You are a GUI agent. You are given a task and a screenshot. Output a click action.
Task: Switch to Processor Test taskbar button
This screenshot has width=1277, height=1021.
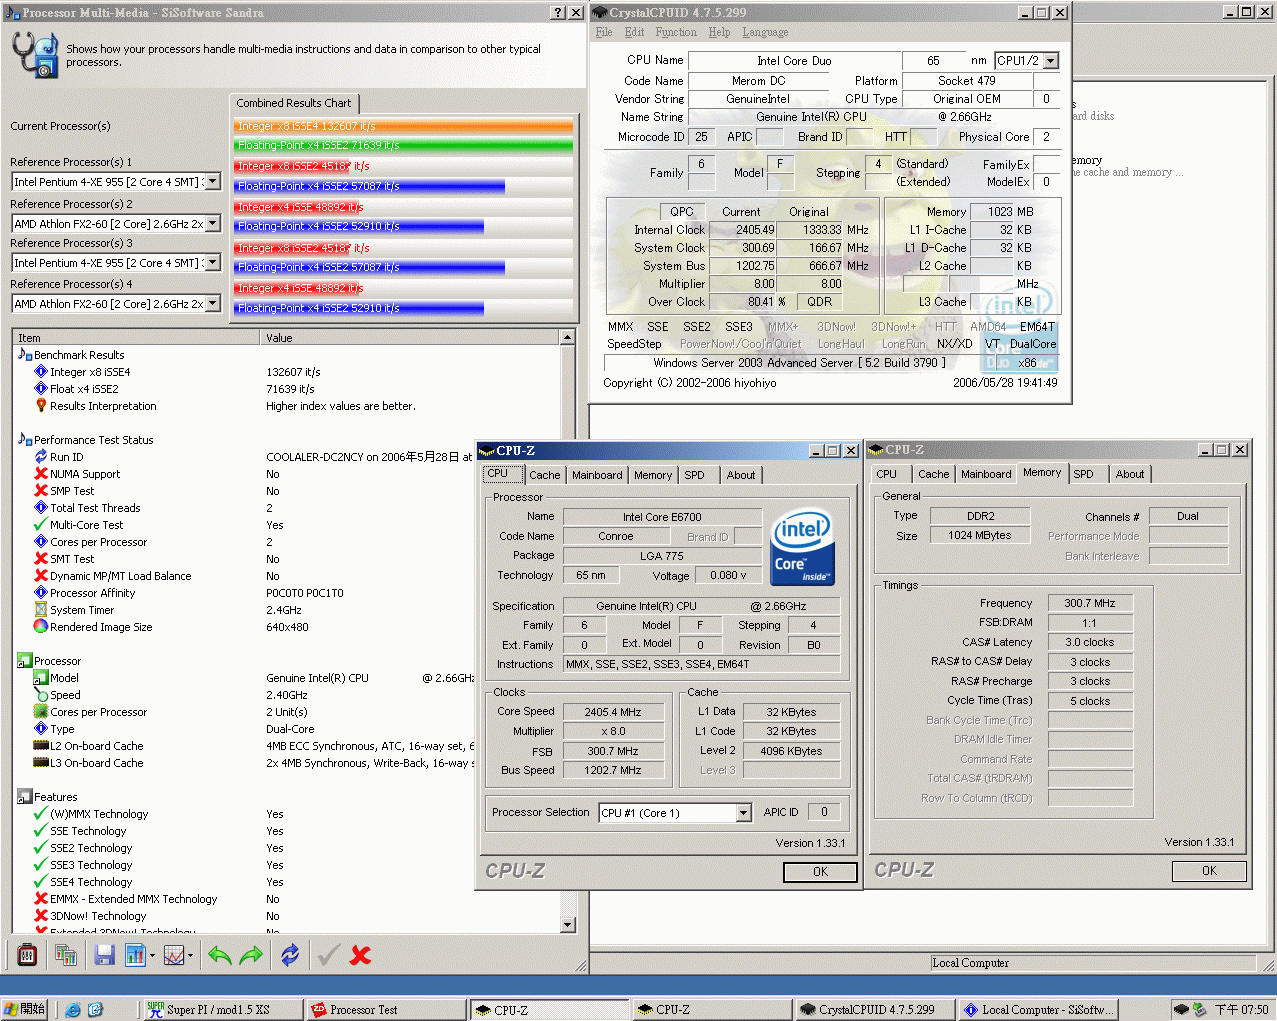(x=385, y=1010)
